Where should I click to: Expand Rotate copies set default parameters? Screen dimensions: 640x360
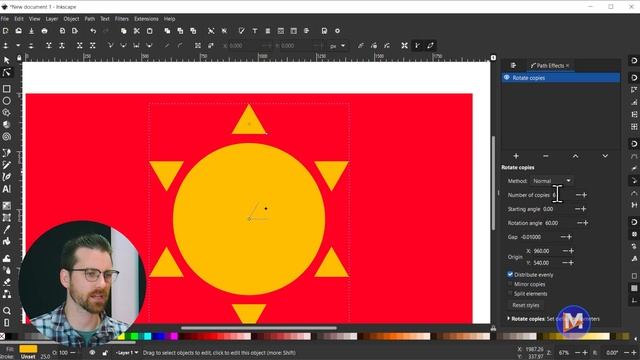(x=509, y=319)
